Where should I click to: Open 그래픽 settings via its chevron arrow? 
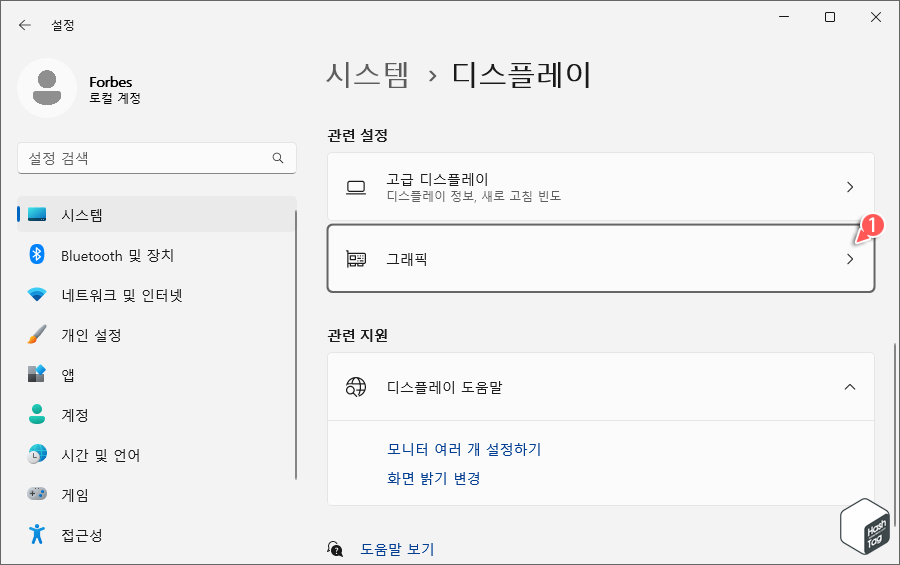point(850,259)
